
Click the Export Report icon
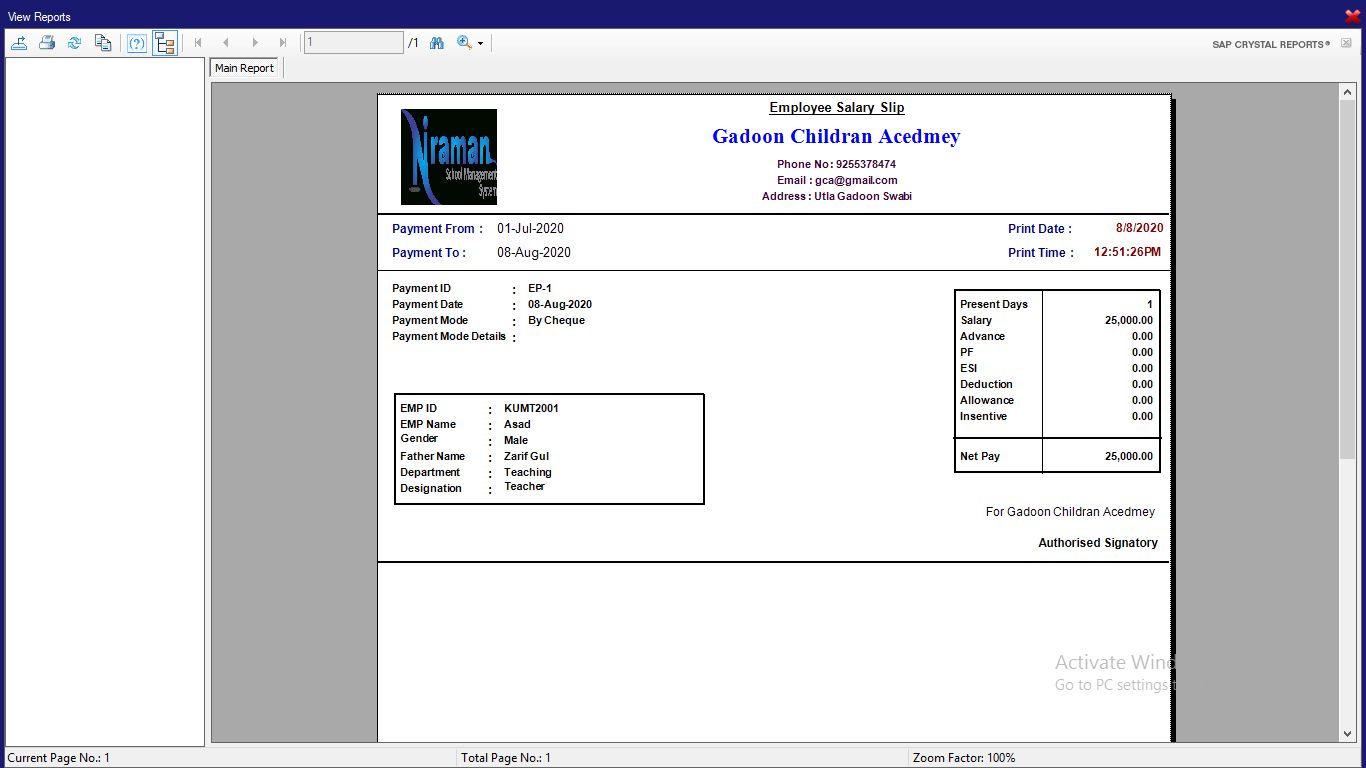[x=19, y=43]
